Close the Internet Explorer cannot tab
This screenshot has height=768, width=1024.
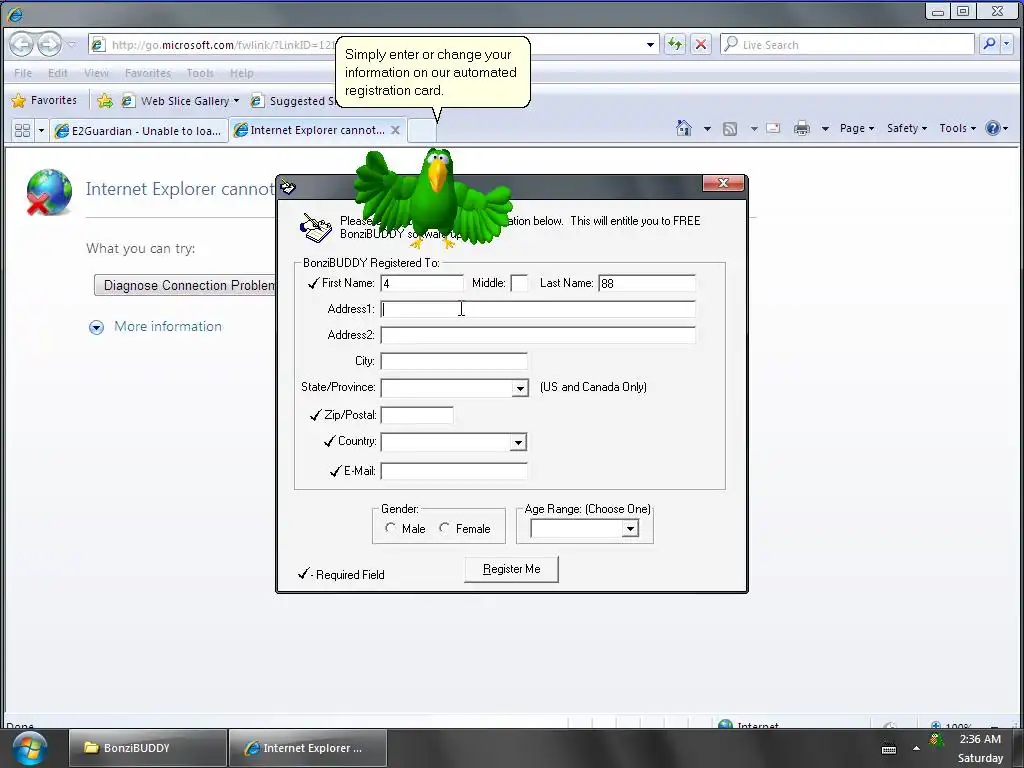(395, 130)
